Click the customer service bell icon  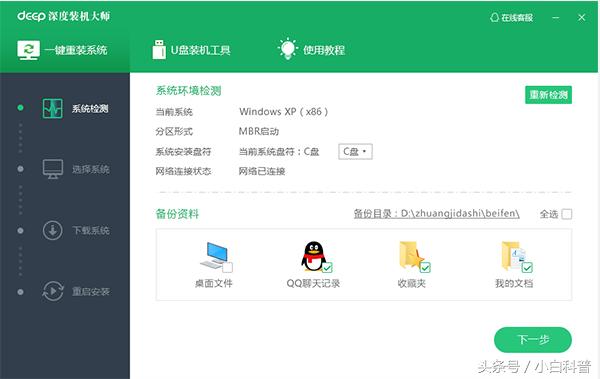coord(494,18)
